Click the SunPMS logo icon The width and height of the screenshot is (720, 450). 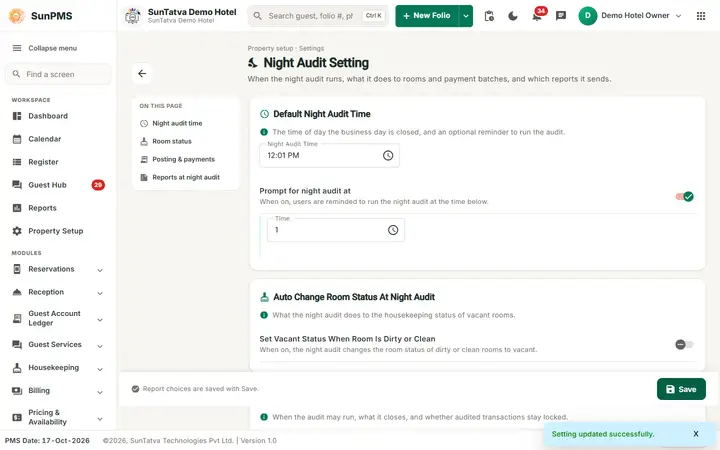(17, 16)
